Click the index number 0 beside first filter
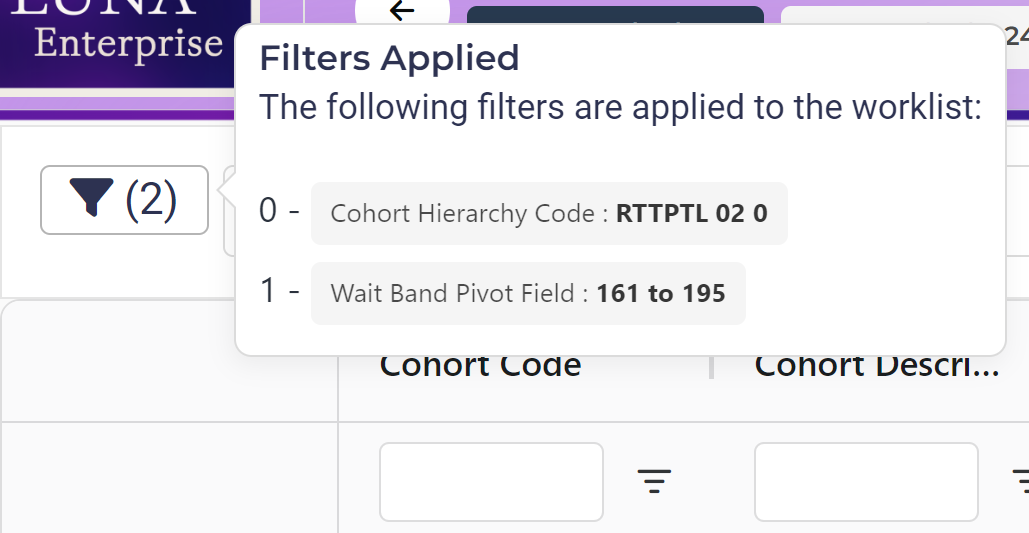The image size is (1029, 533). (267, 211)
